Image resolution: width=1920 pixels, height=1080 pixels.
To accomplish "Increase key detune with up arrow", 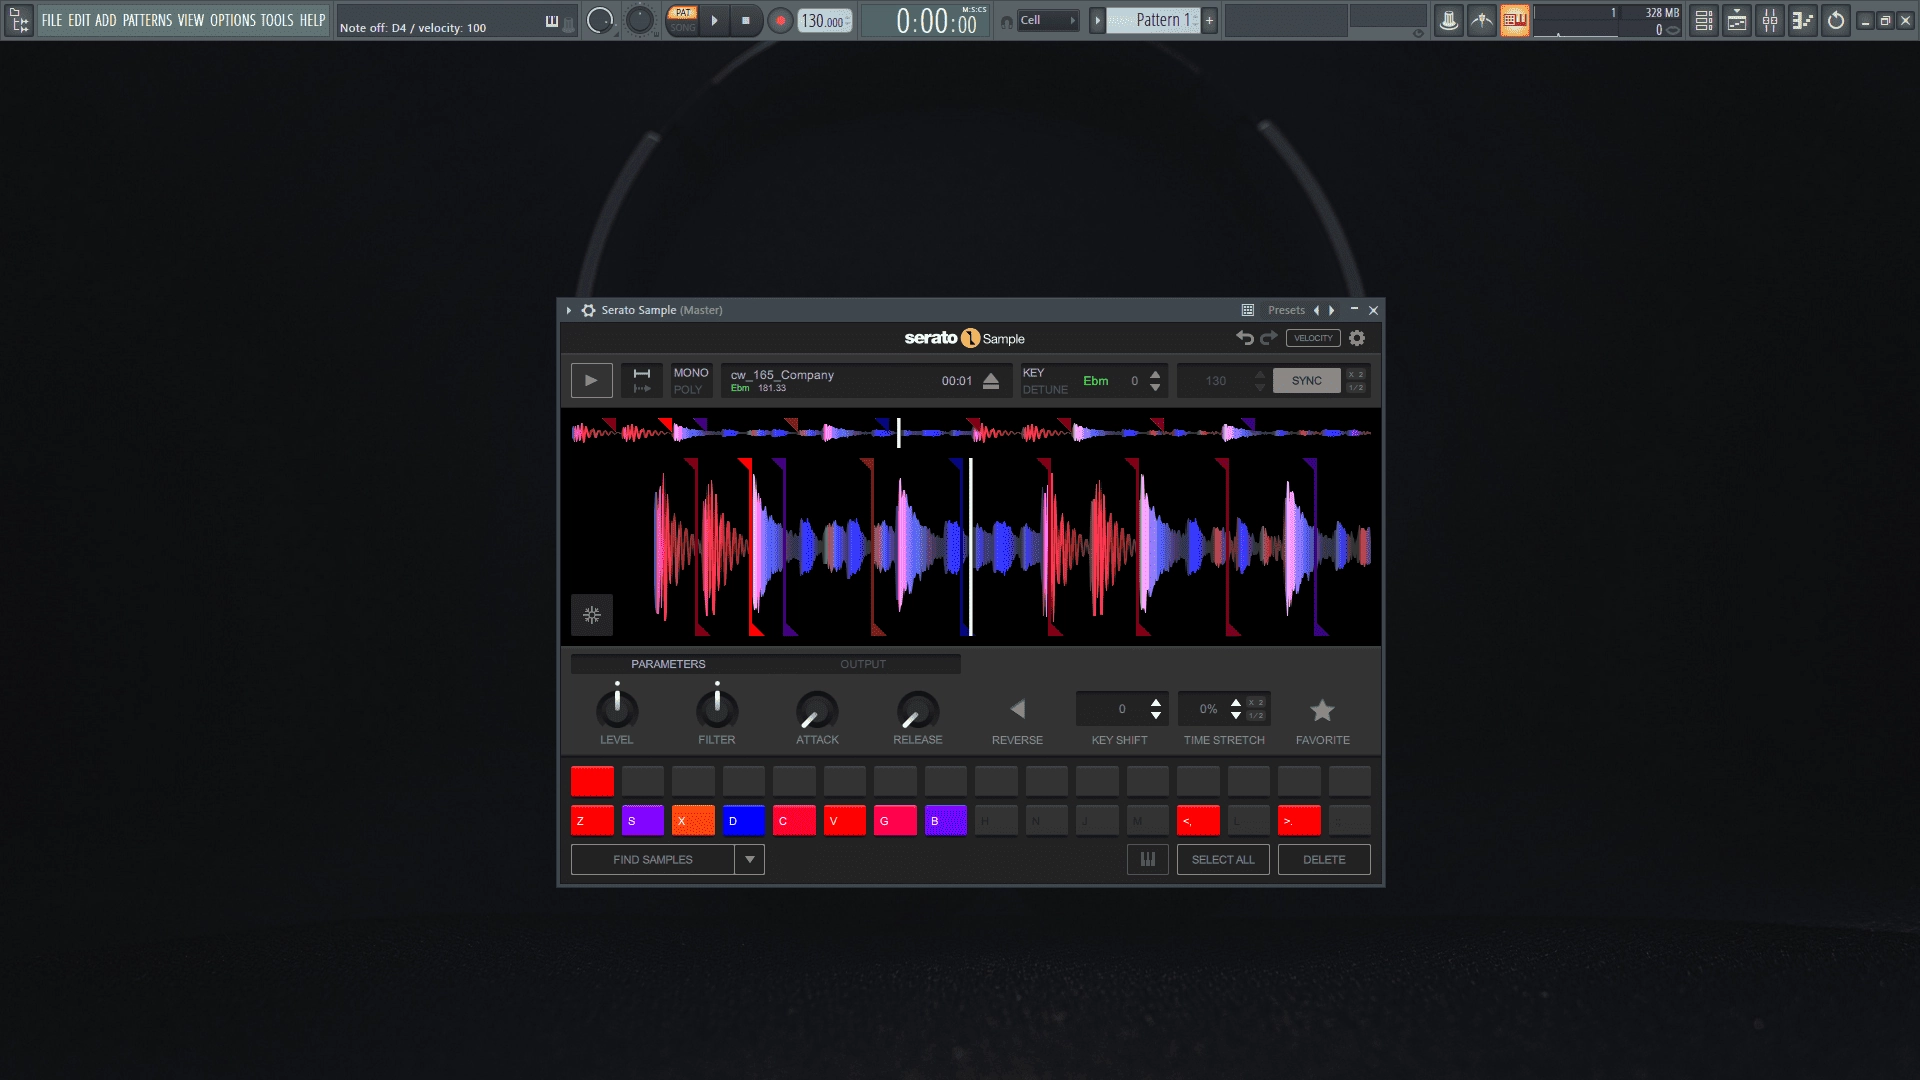I will (x=1155, y=374).
